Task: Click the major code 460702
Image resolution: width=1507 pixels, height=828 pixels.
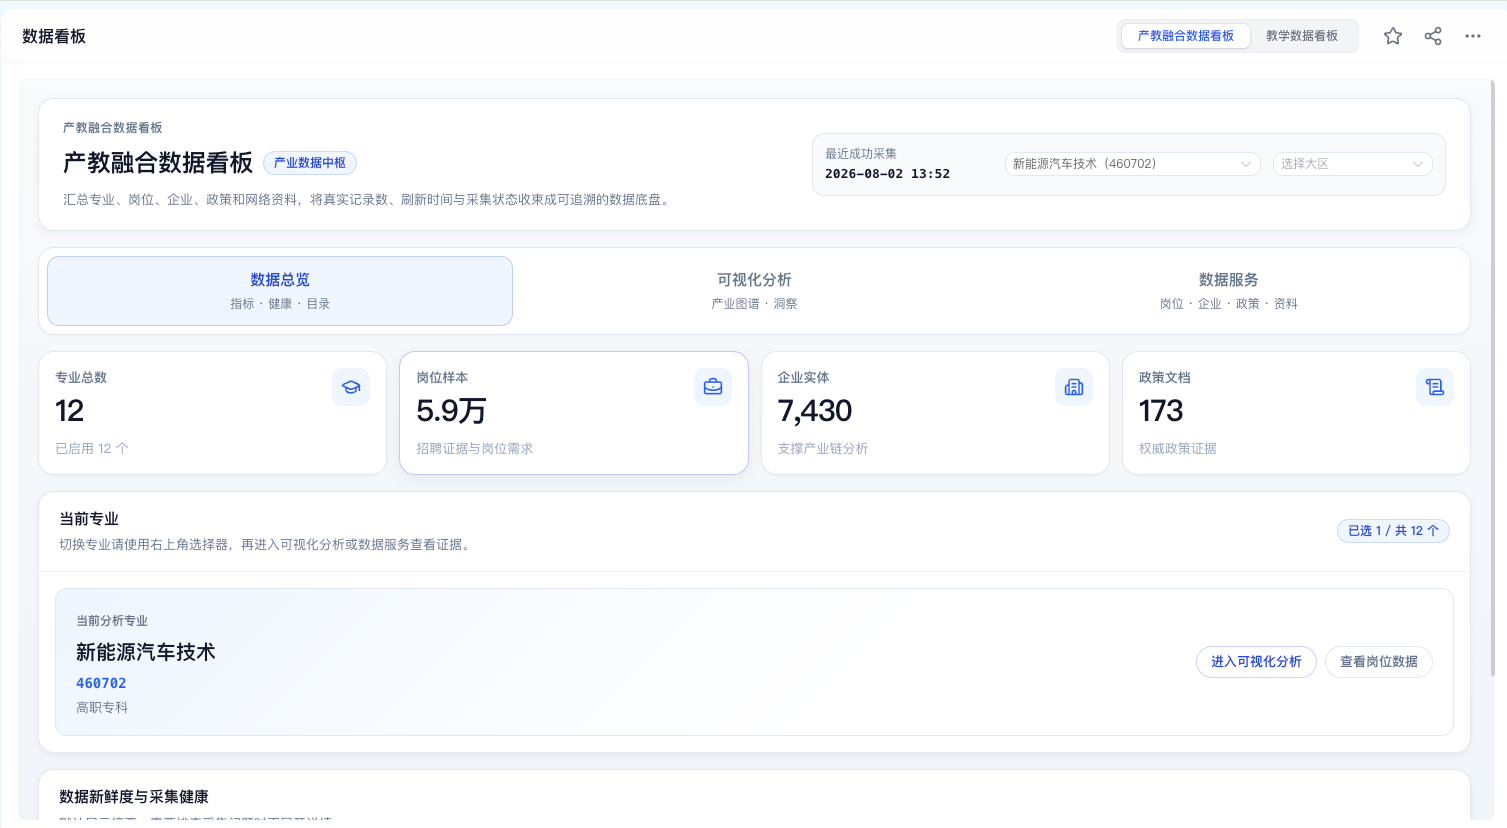Action: pos(101,684)
